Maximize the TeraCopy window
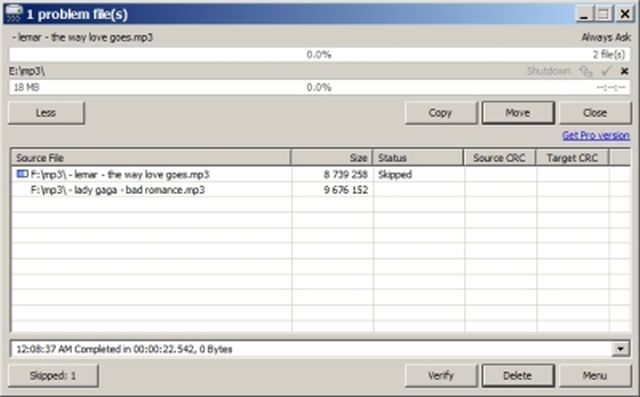 [x=603, y=14]
